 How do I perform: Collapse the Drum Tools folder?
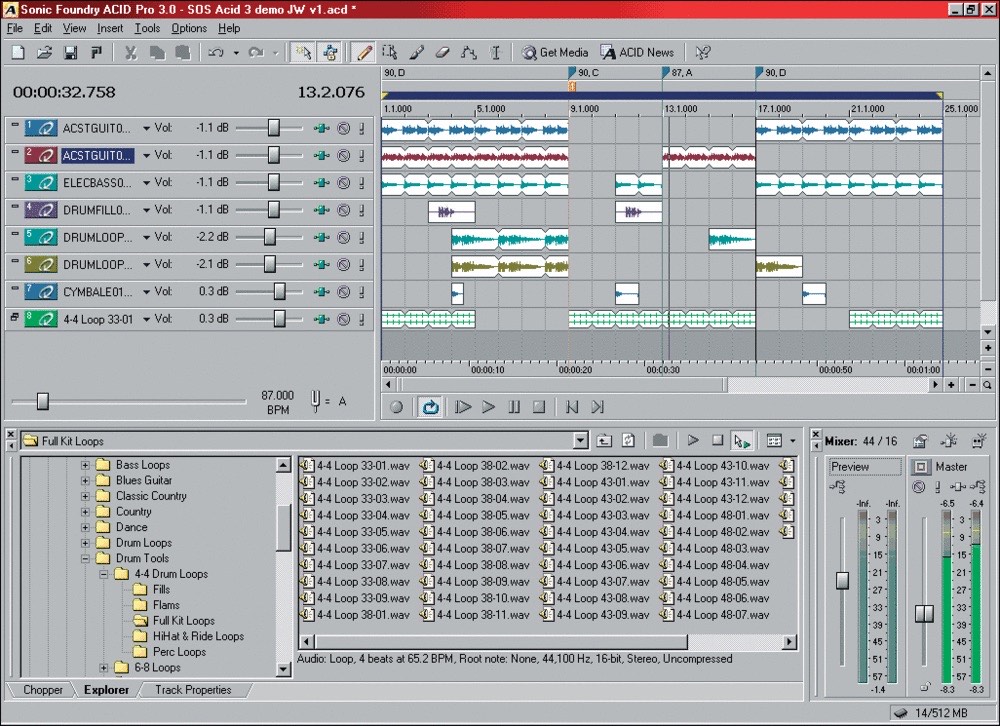[x=85, y=559]
